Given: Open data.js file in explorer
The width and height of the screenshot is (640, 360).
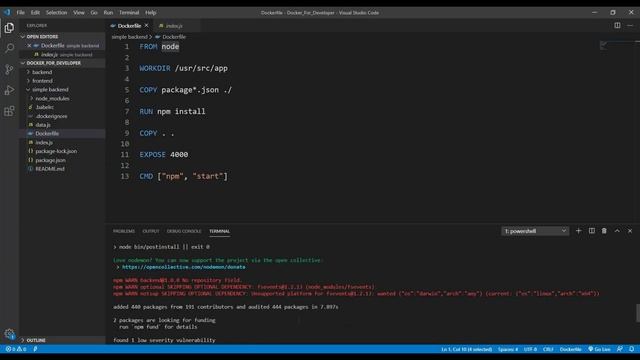Looking at the screenshot, I should [42, 124].
